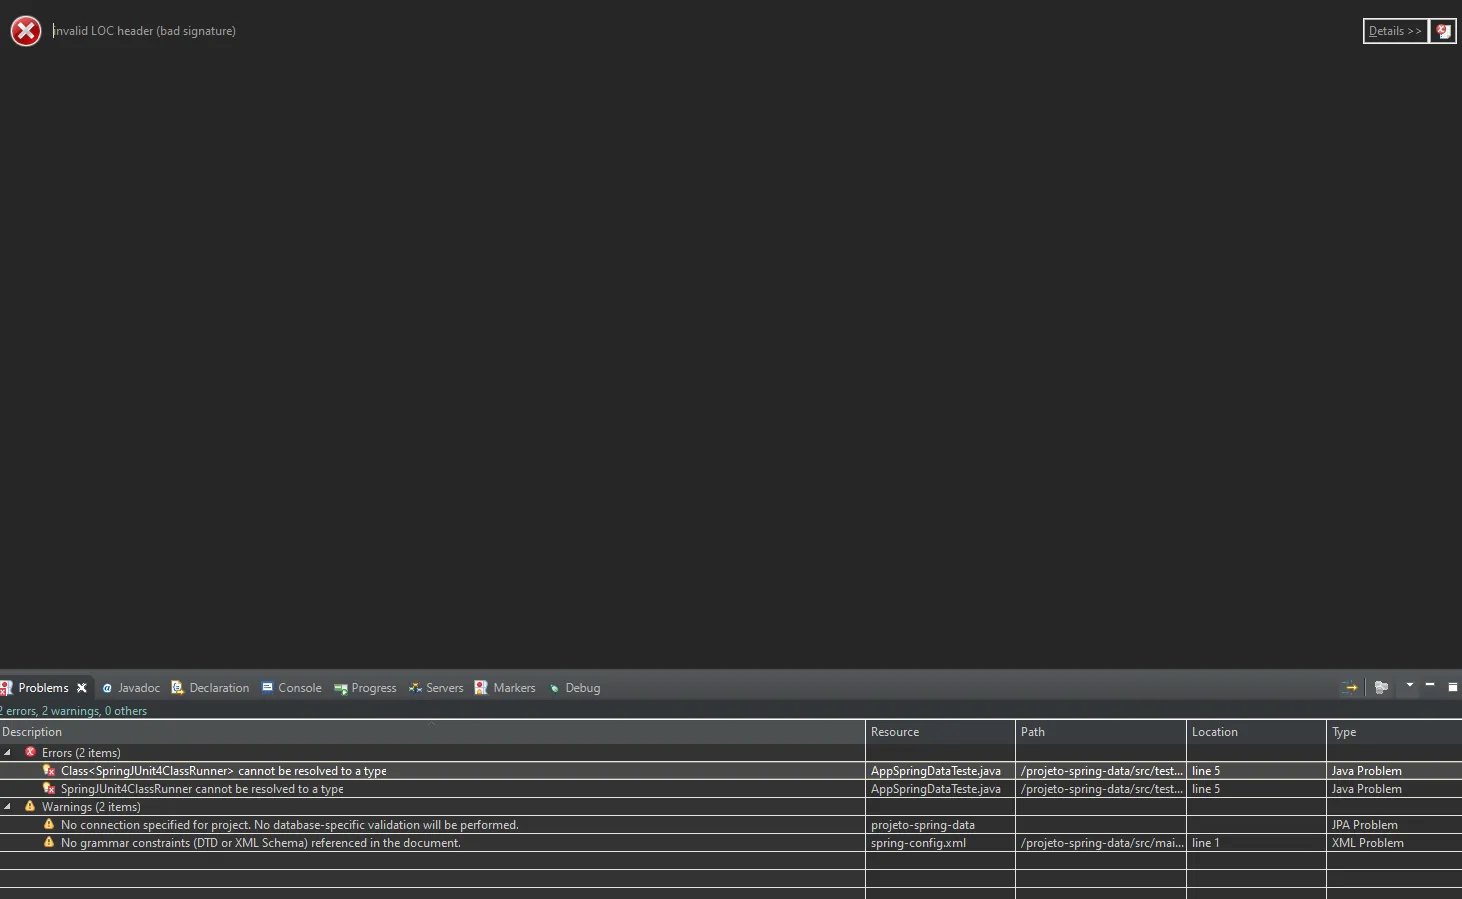1462x899 pixels.
Task: Select the Invalid LOC header error message text
Action: pyautogui.click(x=144, y=31)
